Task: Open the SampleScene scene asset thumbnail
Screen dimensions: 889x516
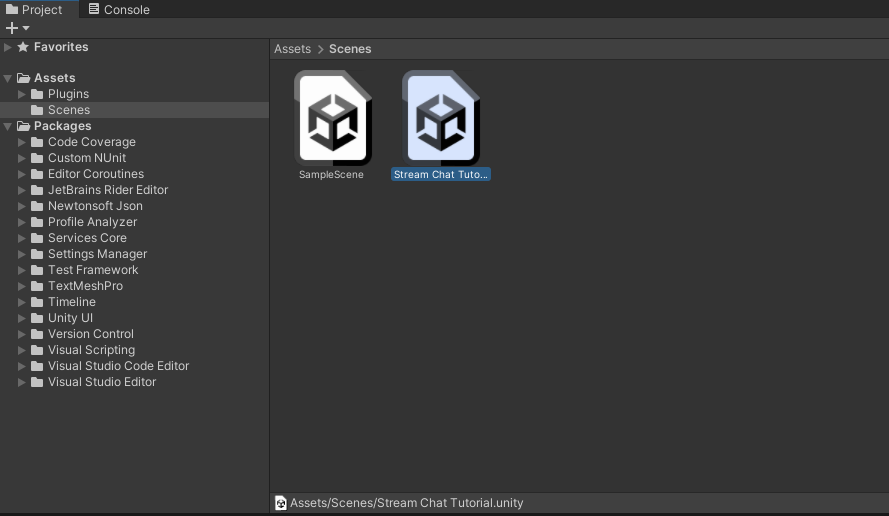Action: tap(333, 118)
